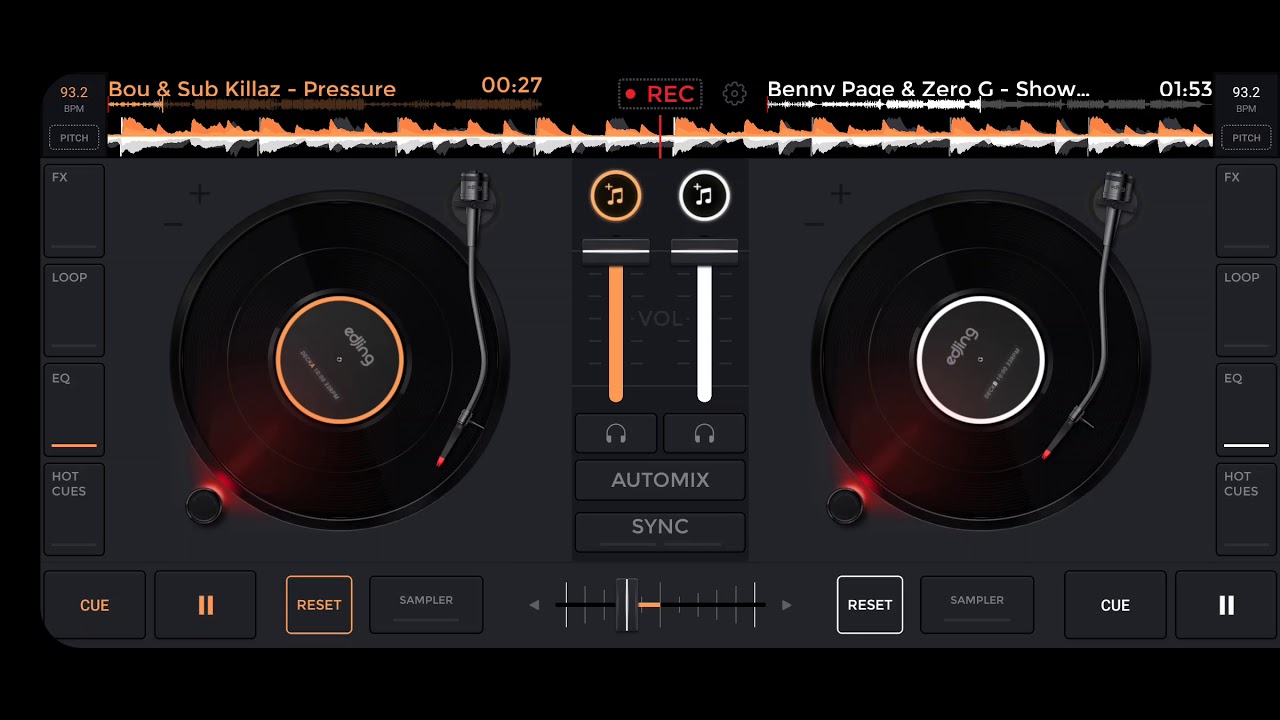1280x720 pixels.
Task: Reset the right deck with white RESET
Action: 870,605
